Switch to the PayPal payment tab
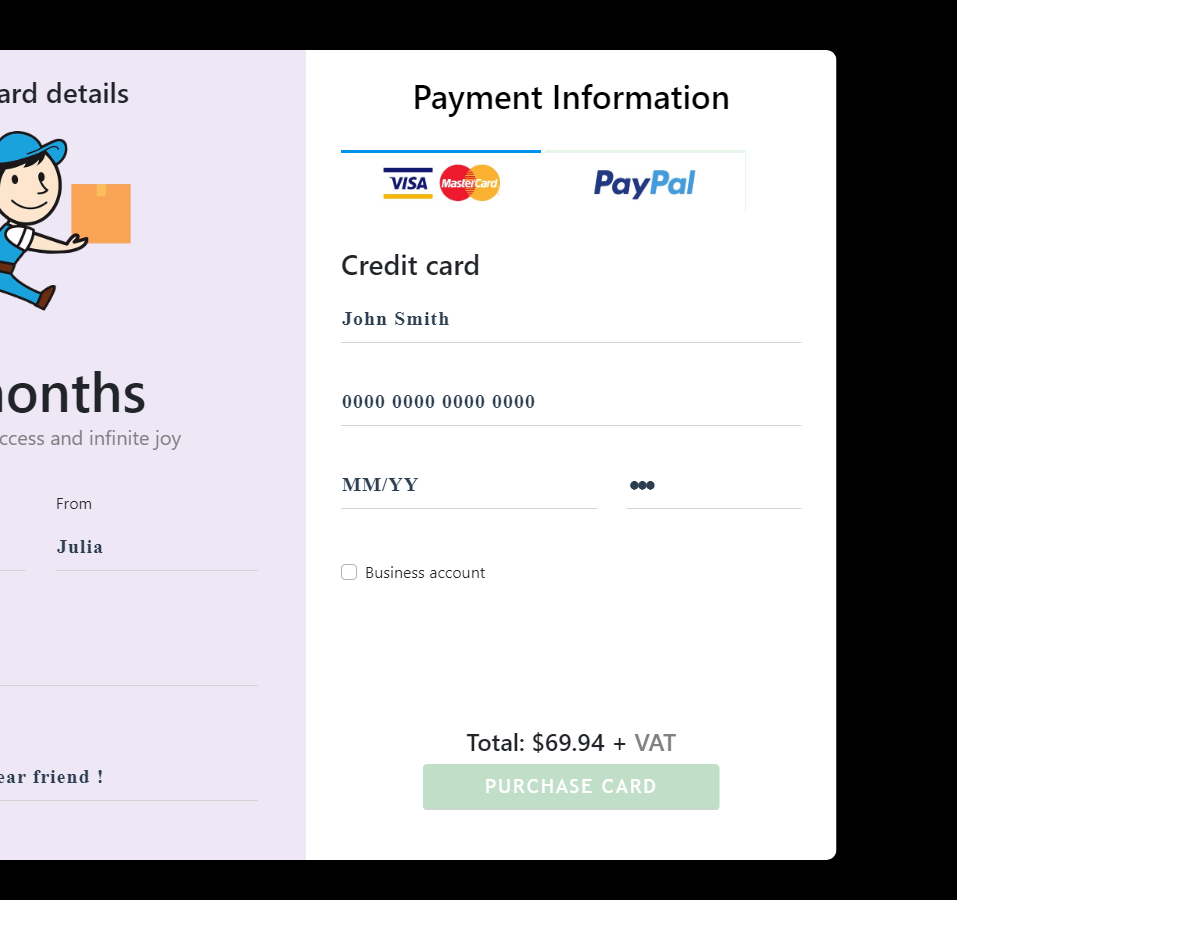The image size is (1200, 952). coord(644,183)
